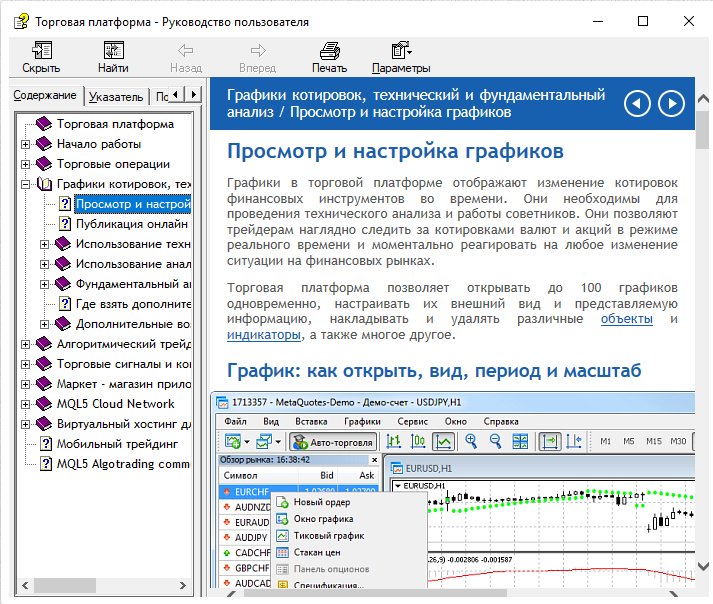Screen dimensions: 713x604
Task: Click the tree pane horizontal scrollbar thumb
Action: click(x=65, y=585)
